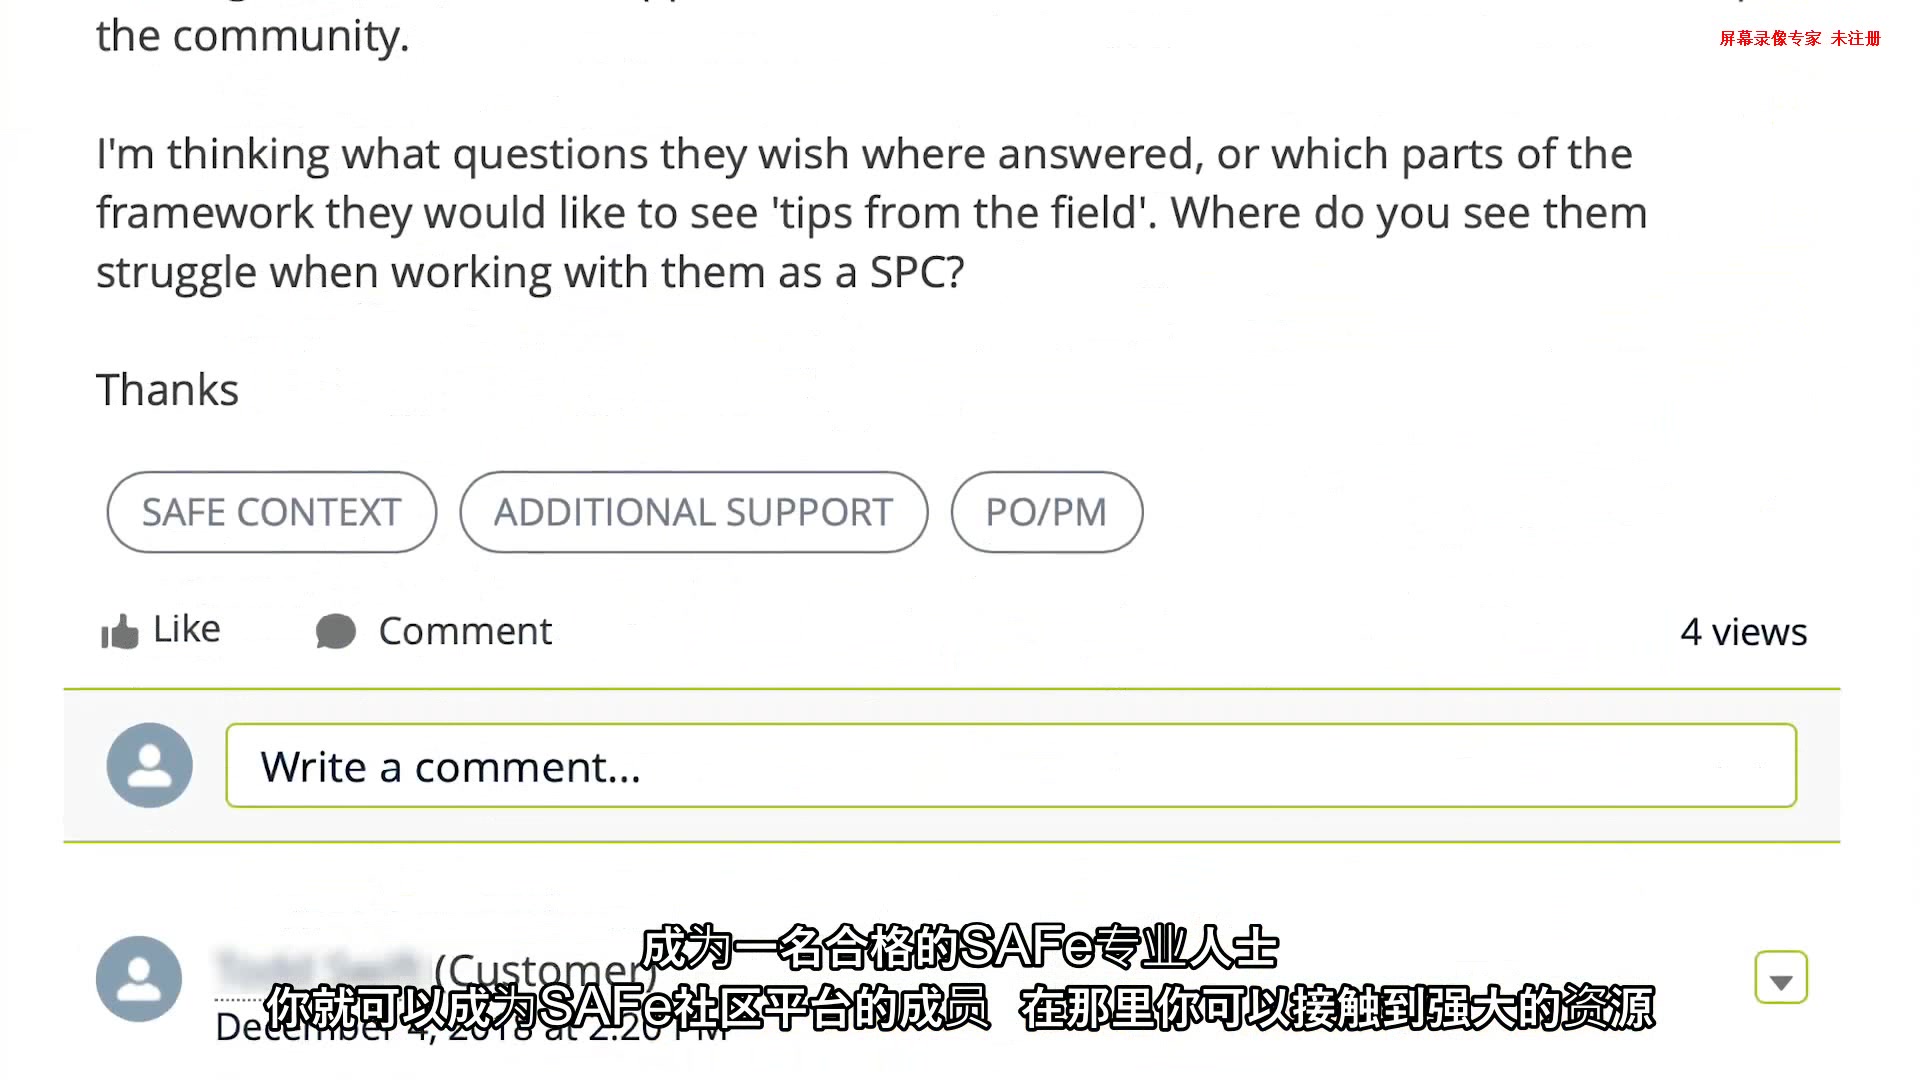Click the Comment menu item
This screenshot has width=1920, height=1080.
click(433, 630)
